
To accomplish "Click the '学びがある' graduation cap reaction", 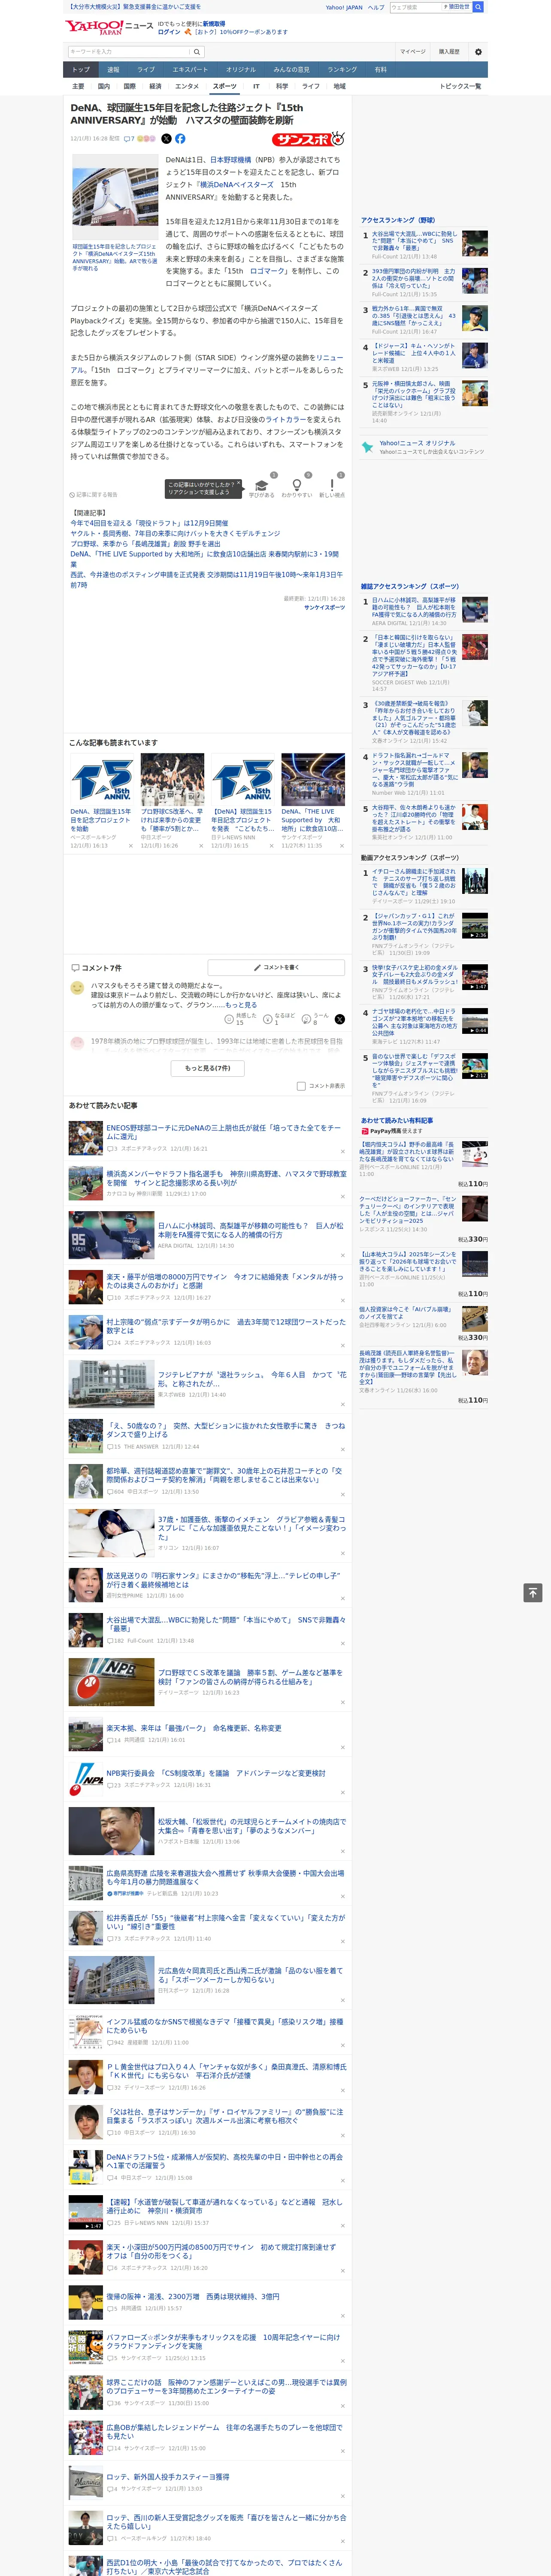I will (x=262, y=486).
